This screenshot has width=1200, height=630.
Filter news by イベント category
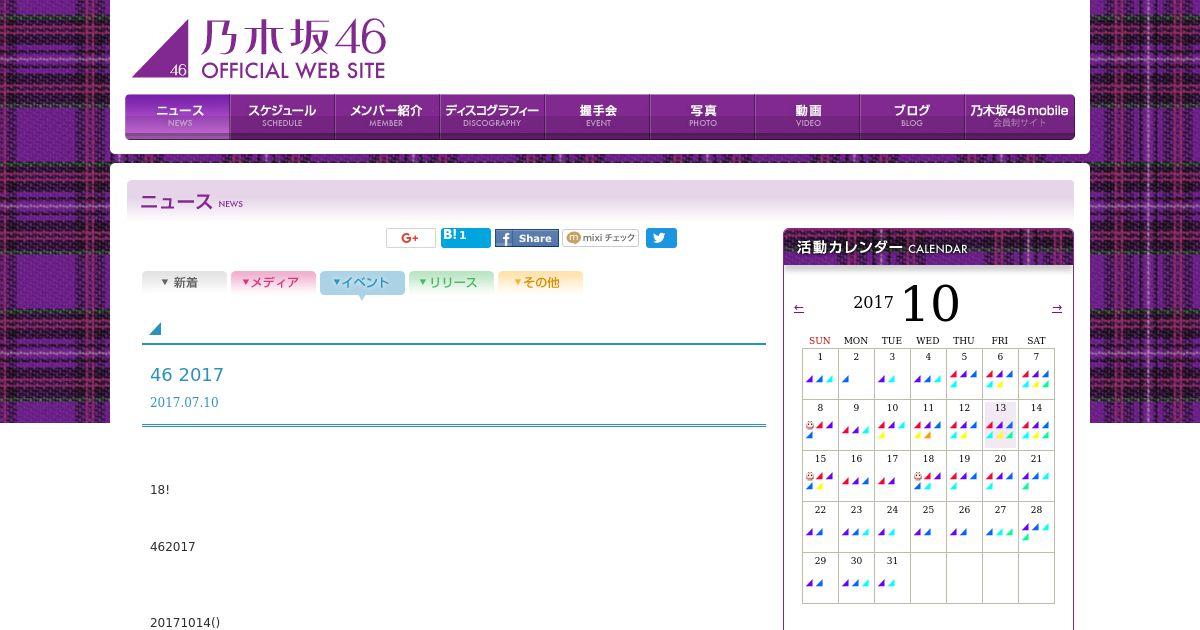pos(362,283)
